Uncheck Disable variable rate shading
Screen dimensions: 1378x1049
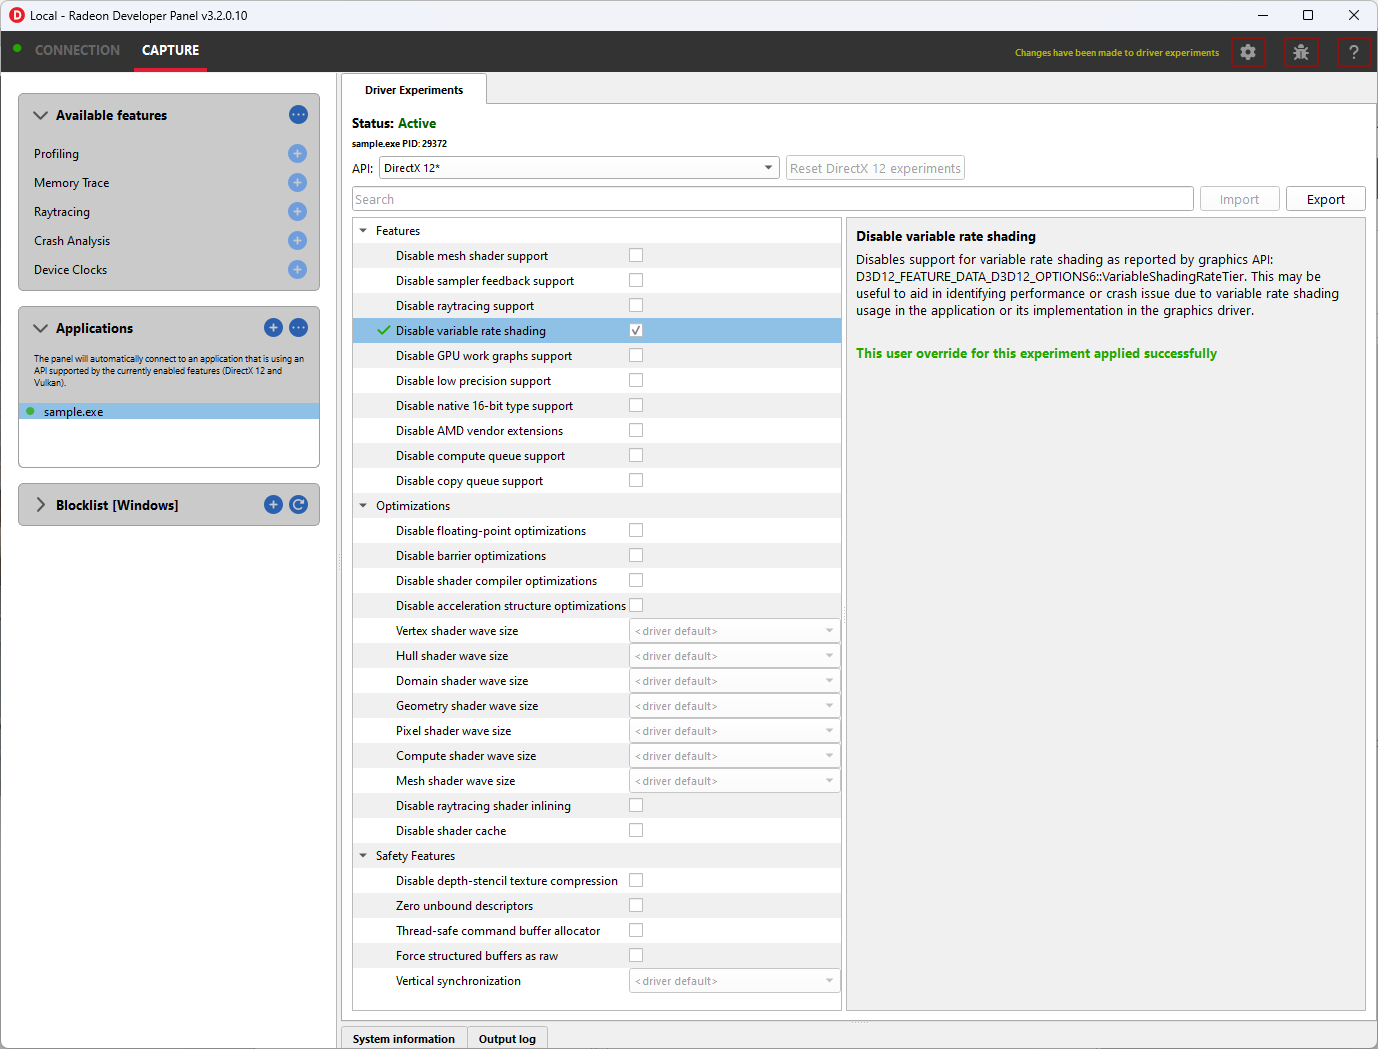635,329
